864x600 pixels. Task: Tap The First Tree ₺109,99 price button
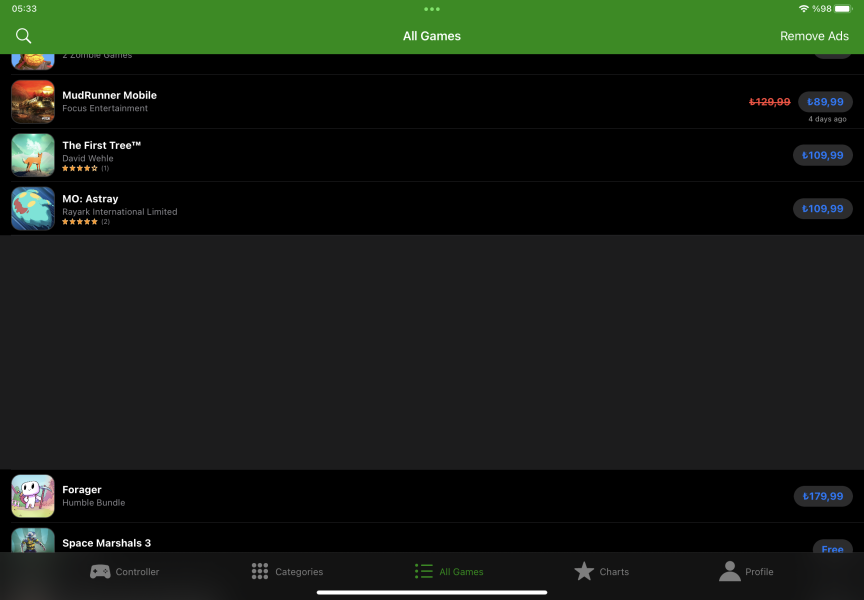(x=822, y=155)
